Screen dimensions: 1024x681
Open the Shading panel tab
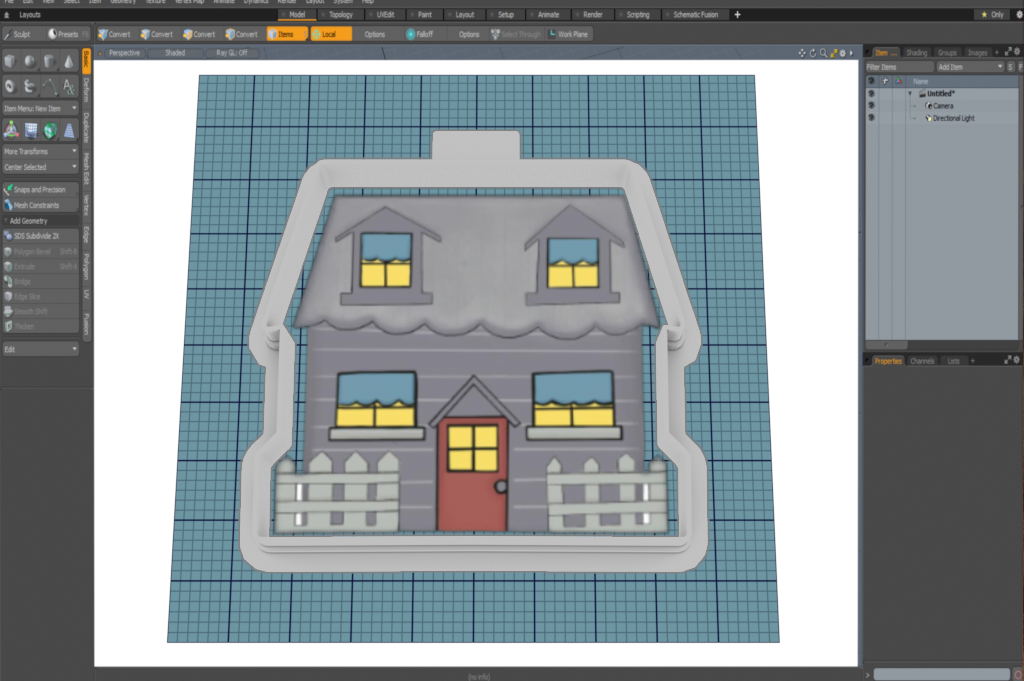(916, 52)
